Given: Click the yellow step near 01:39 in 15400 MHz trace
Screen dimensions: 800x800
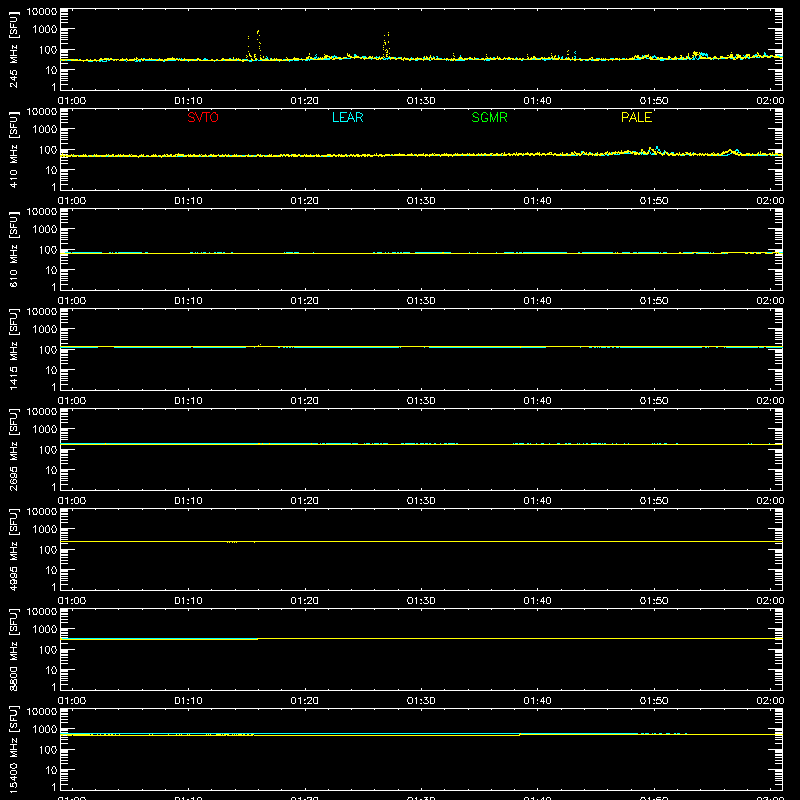Looking at the screenshot, I should [520, 735].
